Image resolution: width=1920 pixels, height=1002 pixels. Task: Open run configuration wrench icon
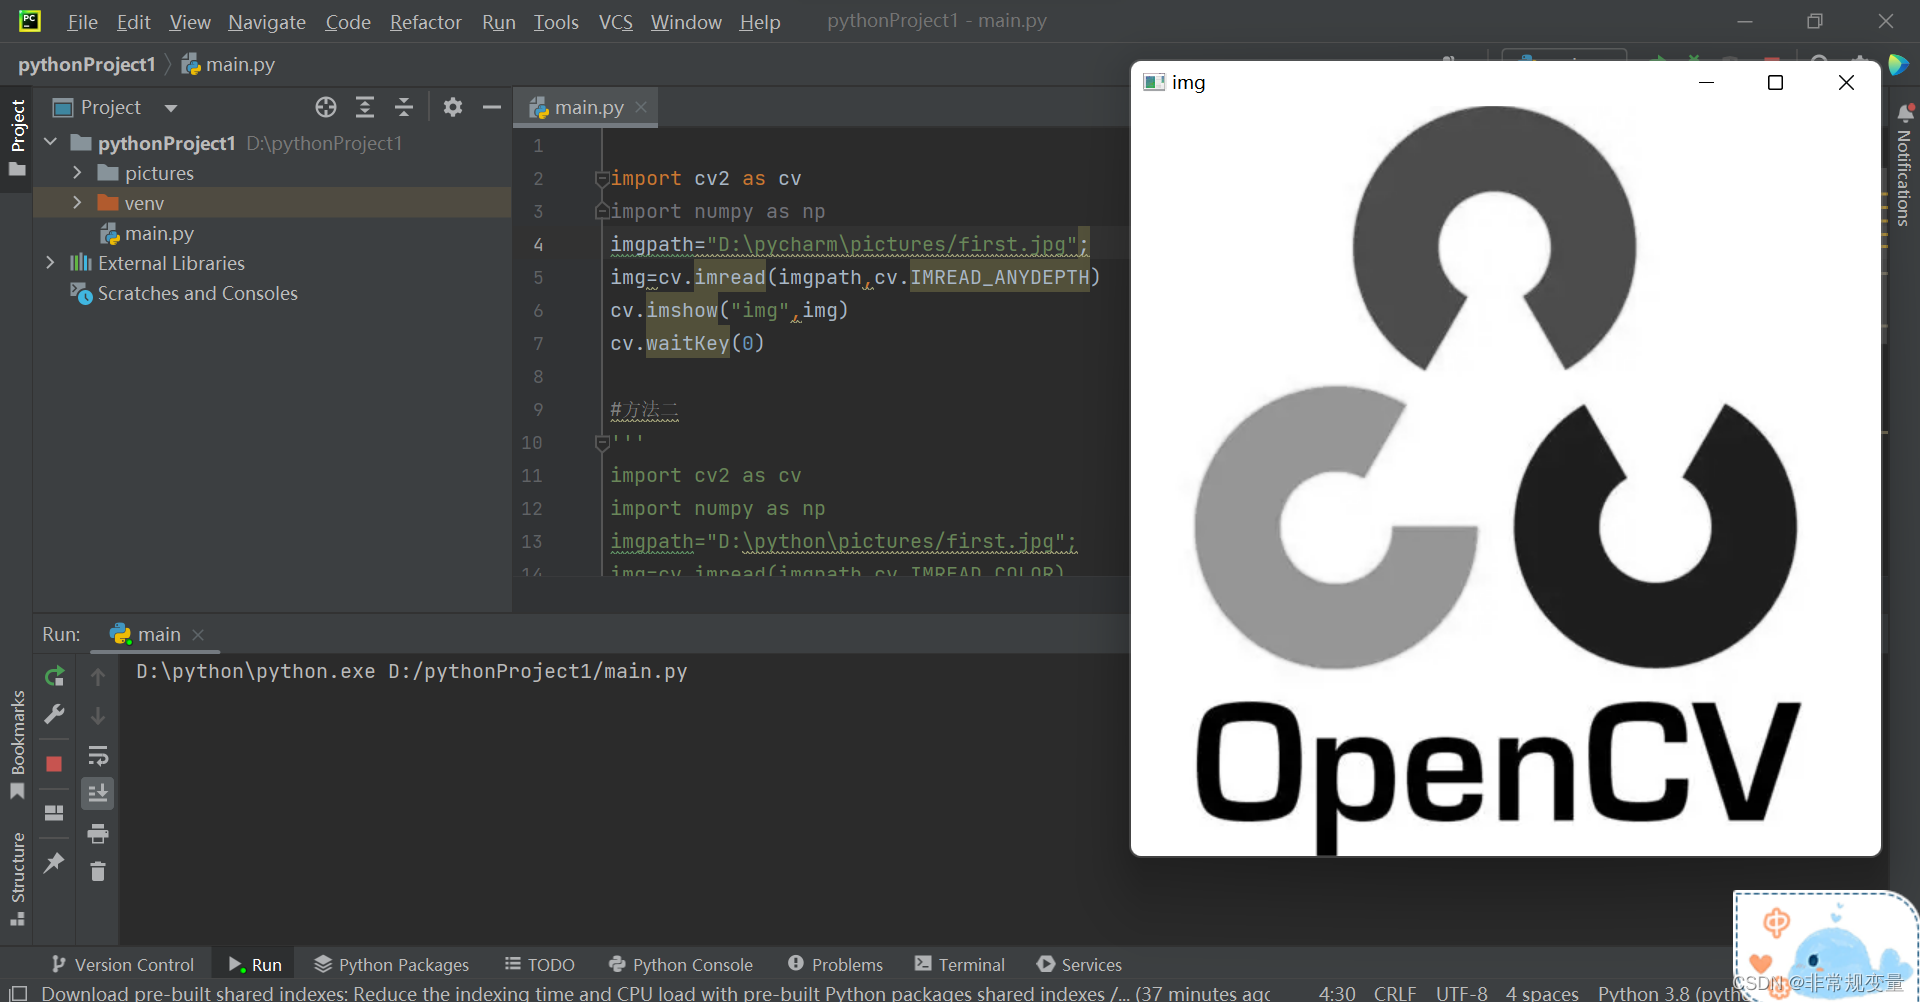click(55, 715)
